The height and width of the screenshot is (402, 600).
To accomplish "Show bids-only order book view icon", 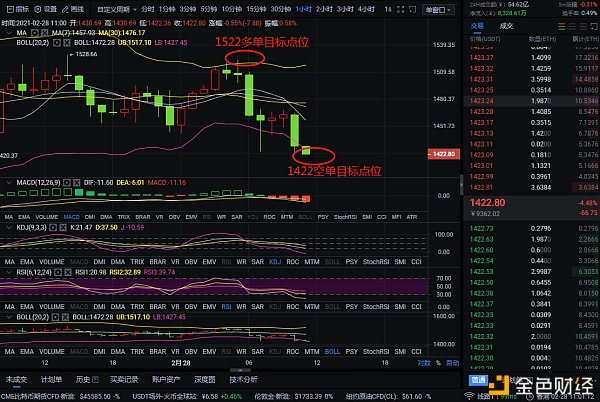I will [x=572, y=26].
